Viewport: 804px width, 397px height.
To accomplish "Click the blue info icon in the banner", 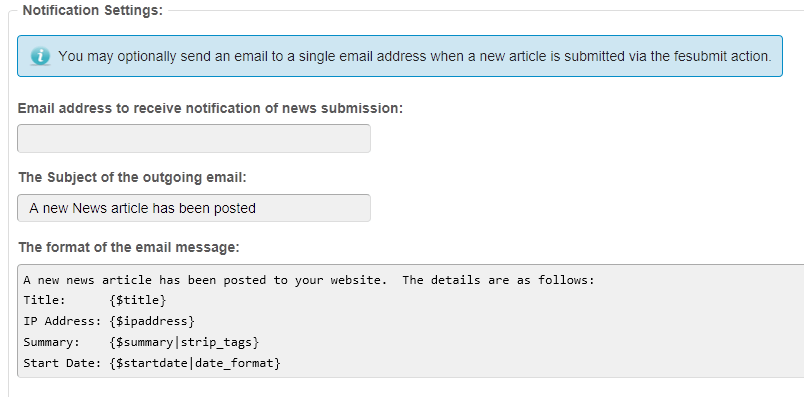I will 40,56.
